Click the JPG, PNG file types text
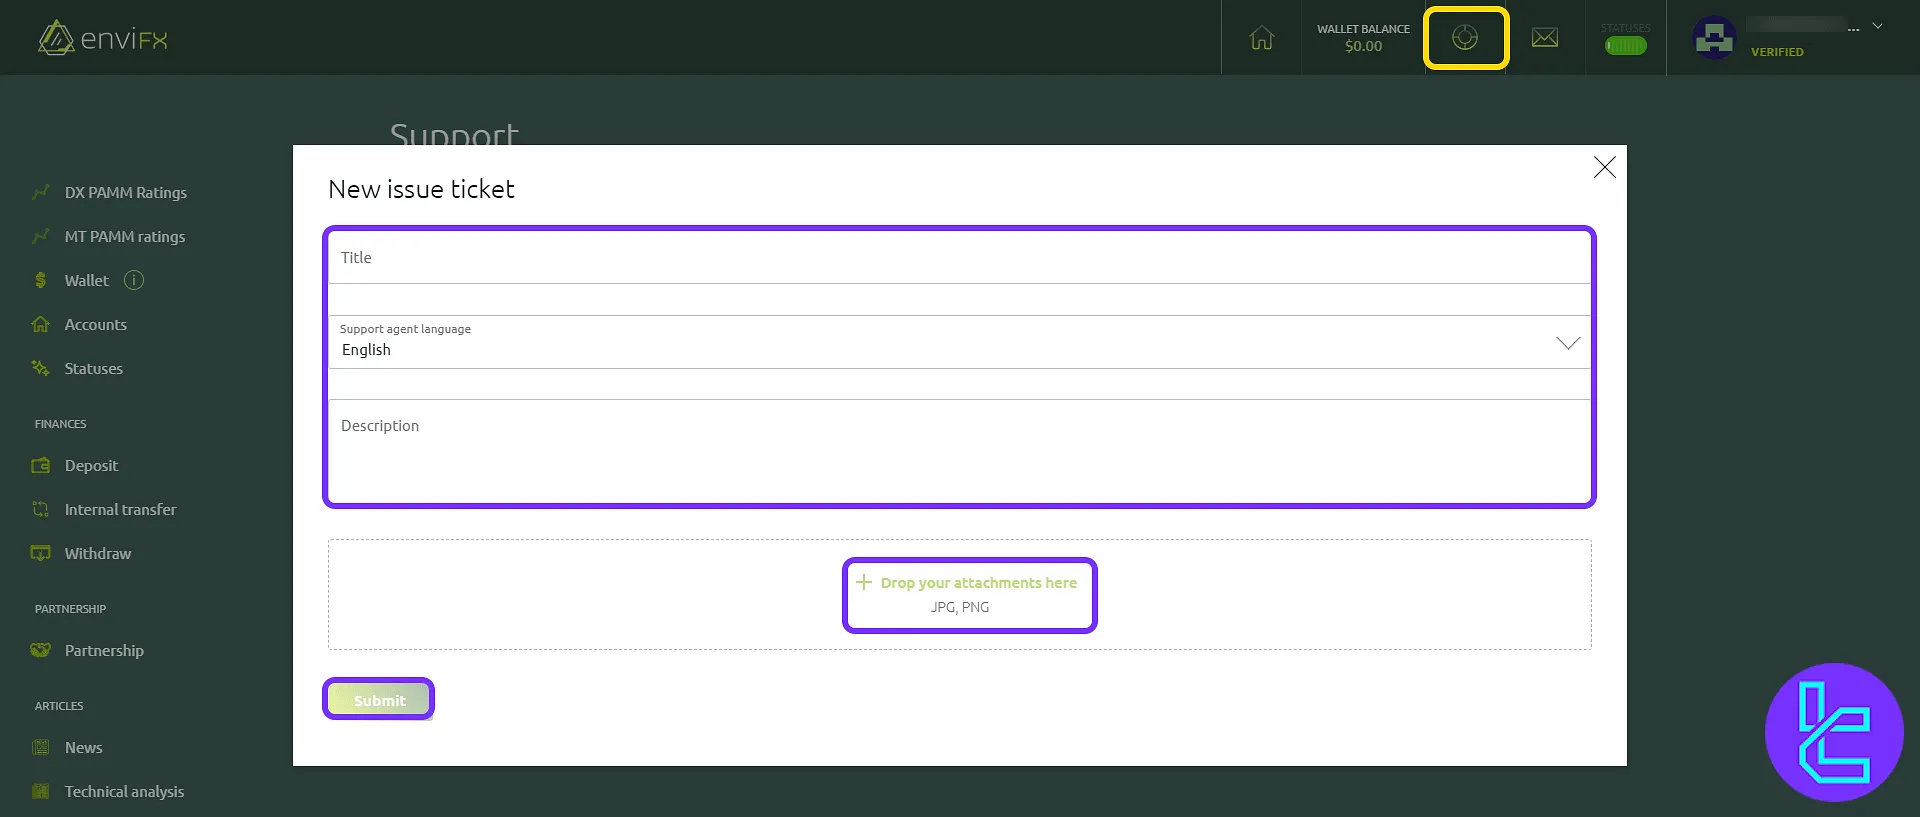 click(959, 607)
